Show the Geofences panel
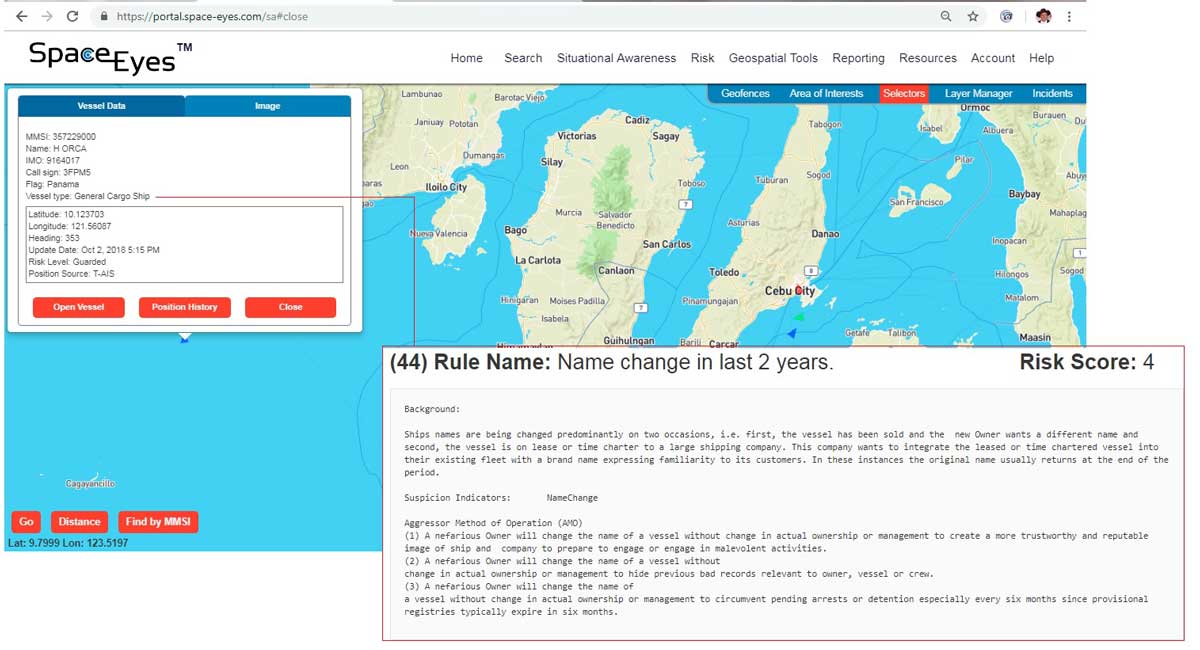Viewport: 1200px width, 650px height. 745,93
